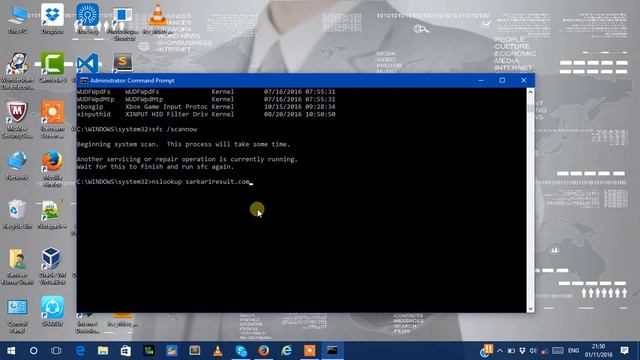640x360 pixels.
Task: Click the 'WUDFWpdMtp' driver row
Action: pos(206,99)
